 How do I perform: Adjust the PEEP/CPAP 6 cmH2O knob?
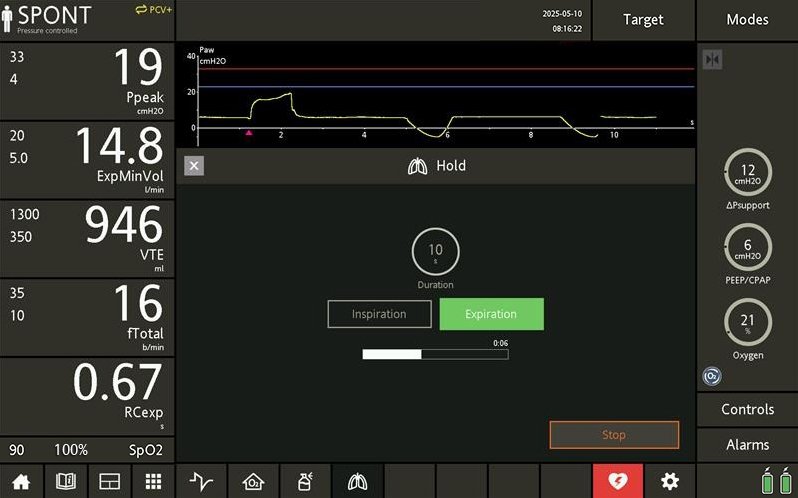pyautogui.click(x=748, y=247)
